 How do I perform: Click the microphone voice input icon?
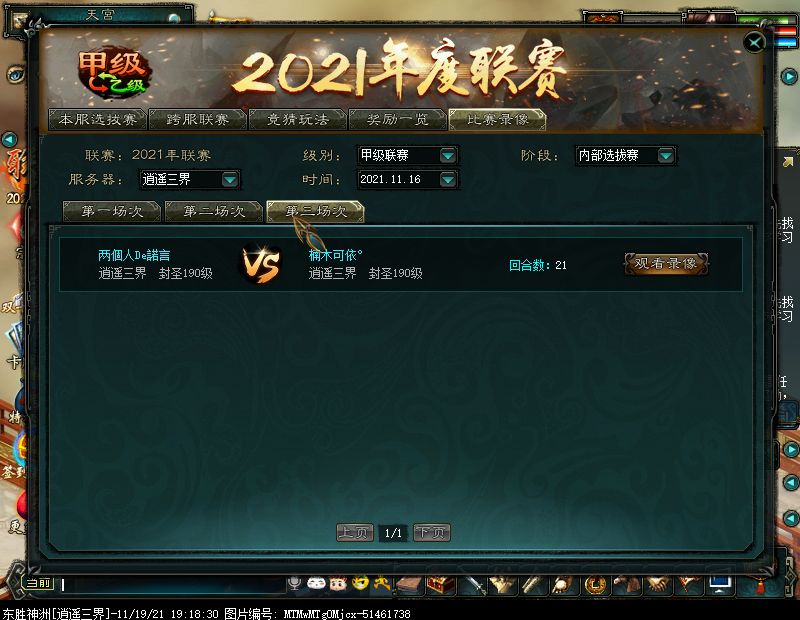point(294,583)
